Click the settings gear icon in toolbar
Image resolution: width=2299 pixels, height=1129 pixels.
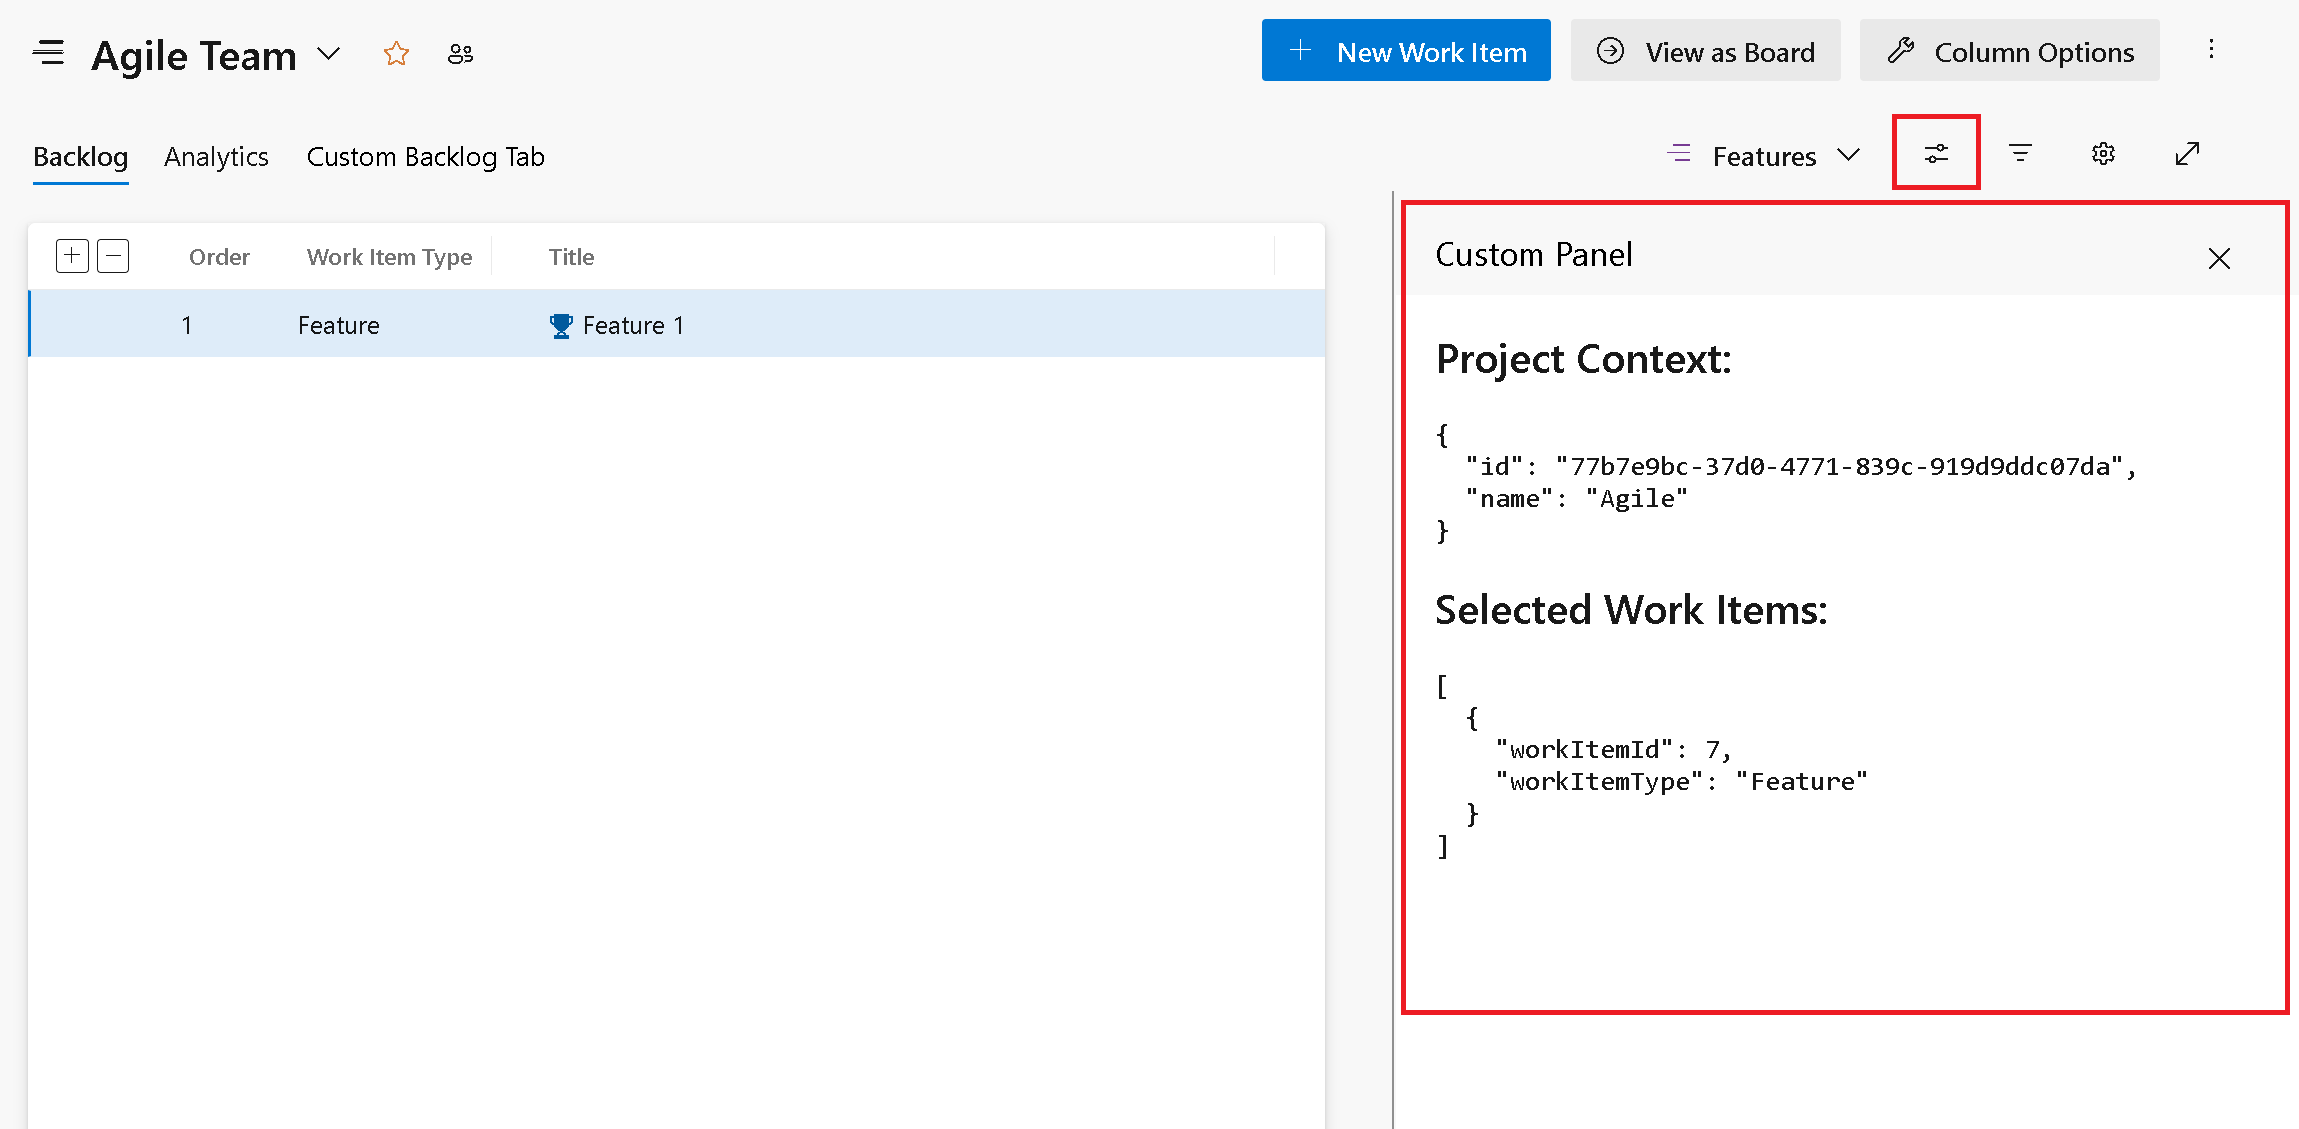2104,154
